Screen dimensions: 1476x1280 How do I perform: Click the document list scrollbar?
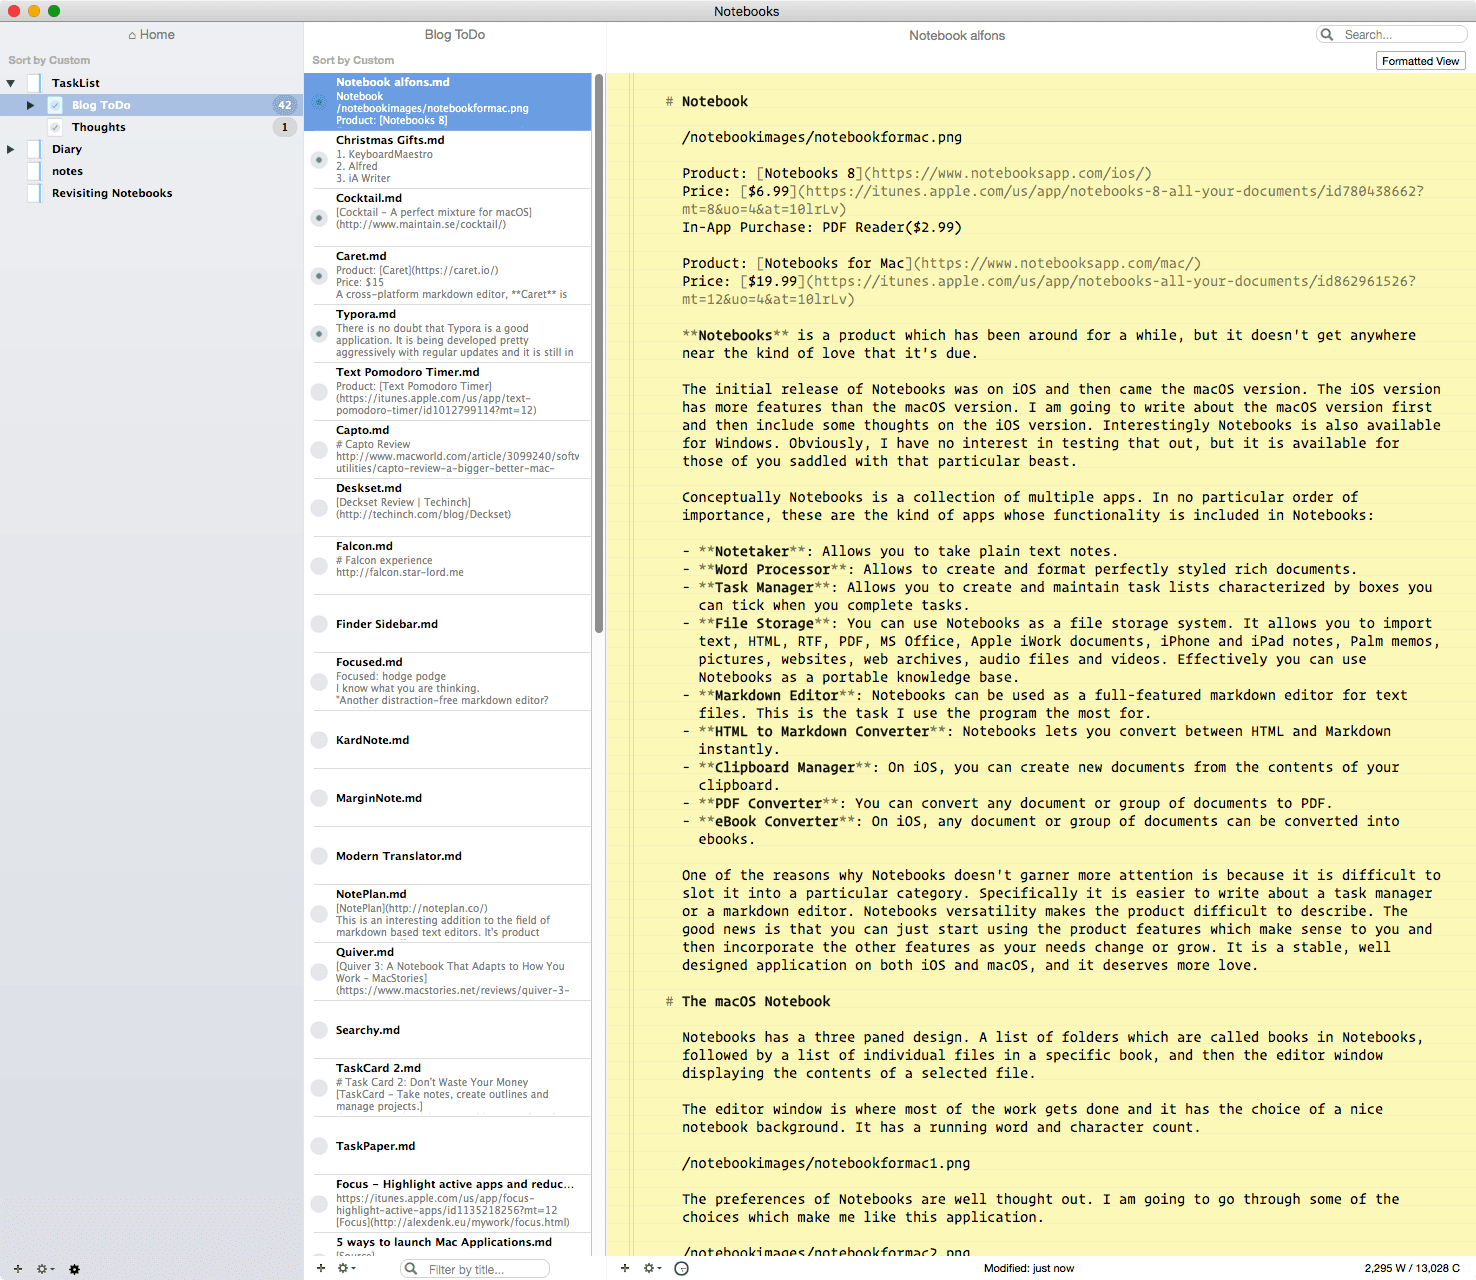(599, 353)
